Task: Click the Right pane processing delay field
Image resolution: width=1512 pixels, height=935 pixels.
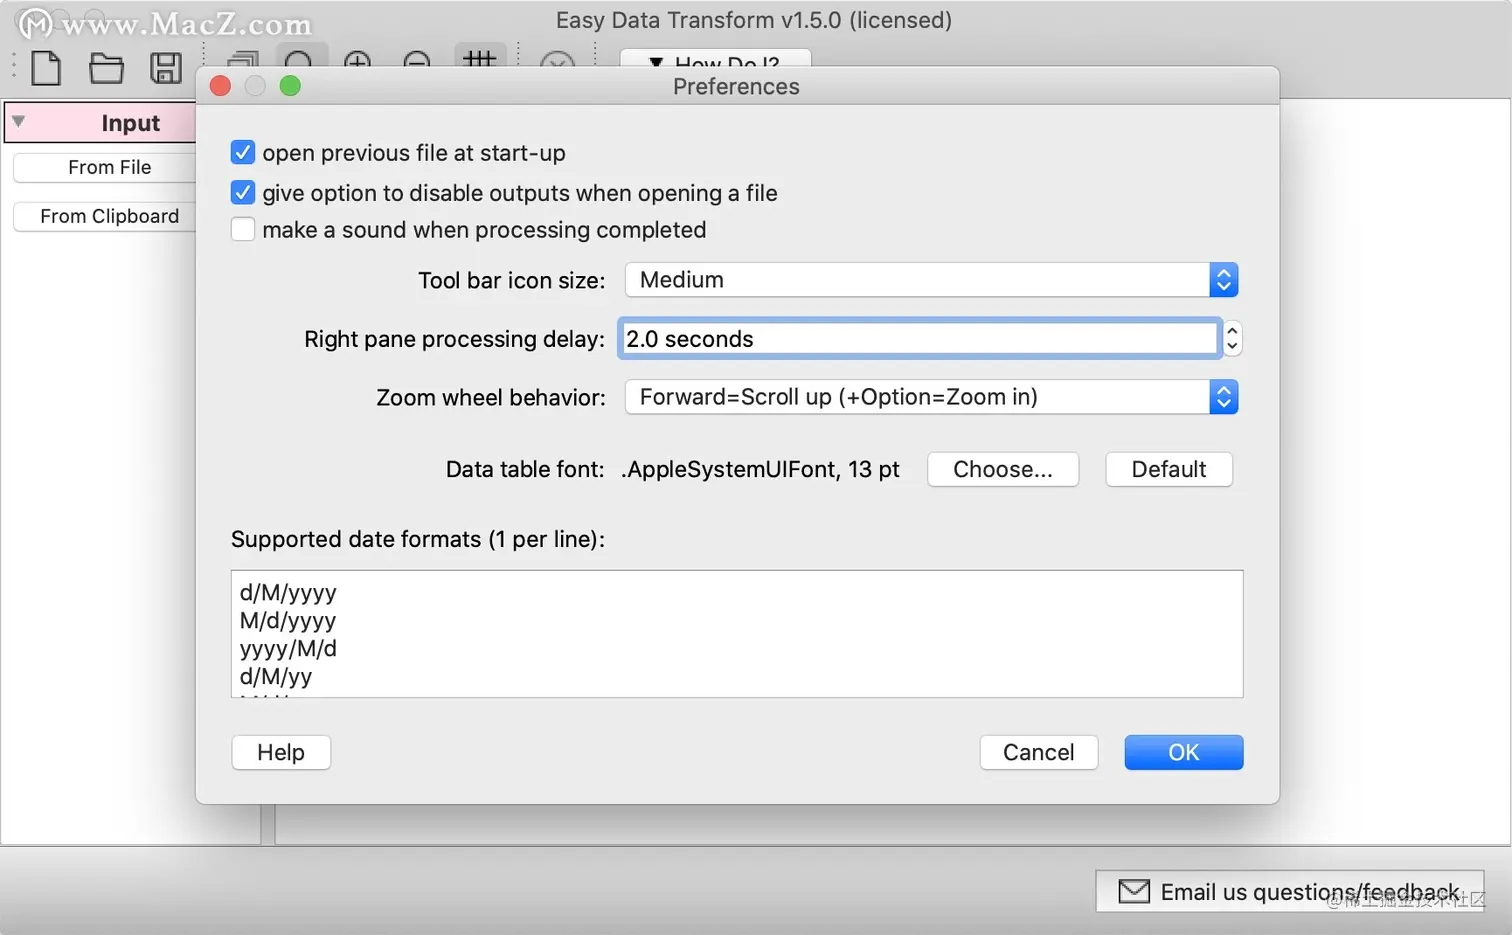Action: pyautogui.click(x=919, y=339)
